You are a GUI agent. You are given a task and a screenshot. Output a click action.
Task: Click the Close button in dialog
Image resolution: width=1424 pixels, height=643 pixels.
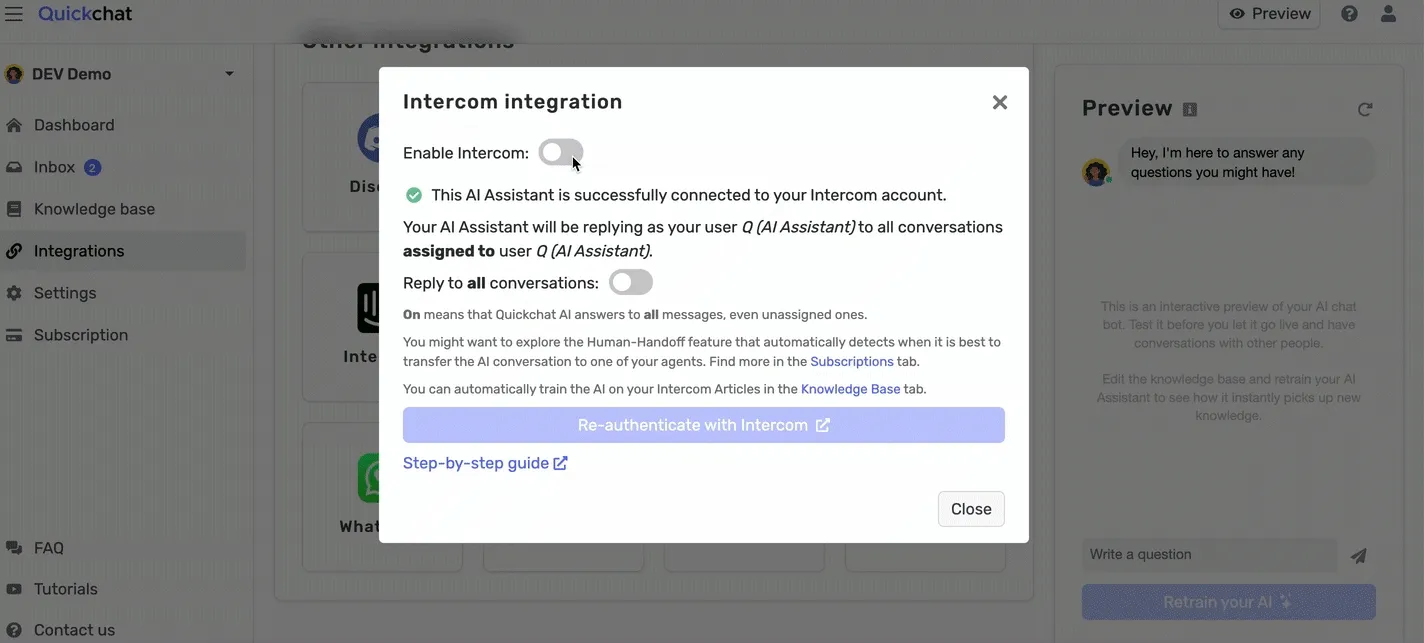pos(971,509)
